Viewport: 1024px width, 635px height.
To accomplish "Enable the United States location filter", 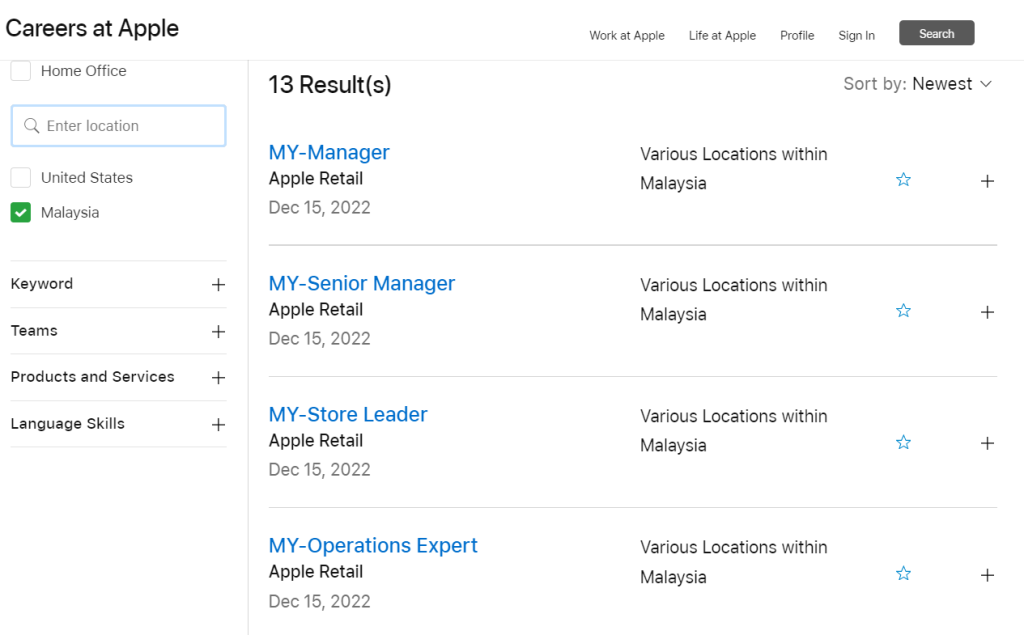I will click(21, 178).
